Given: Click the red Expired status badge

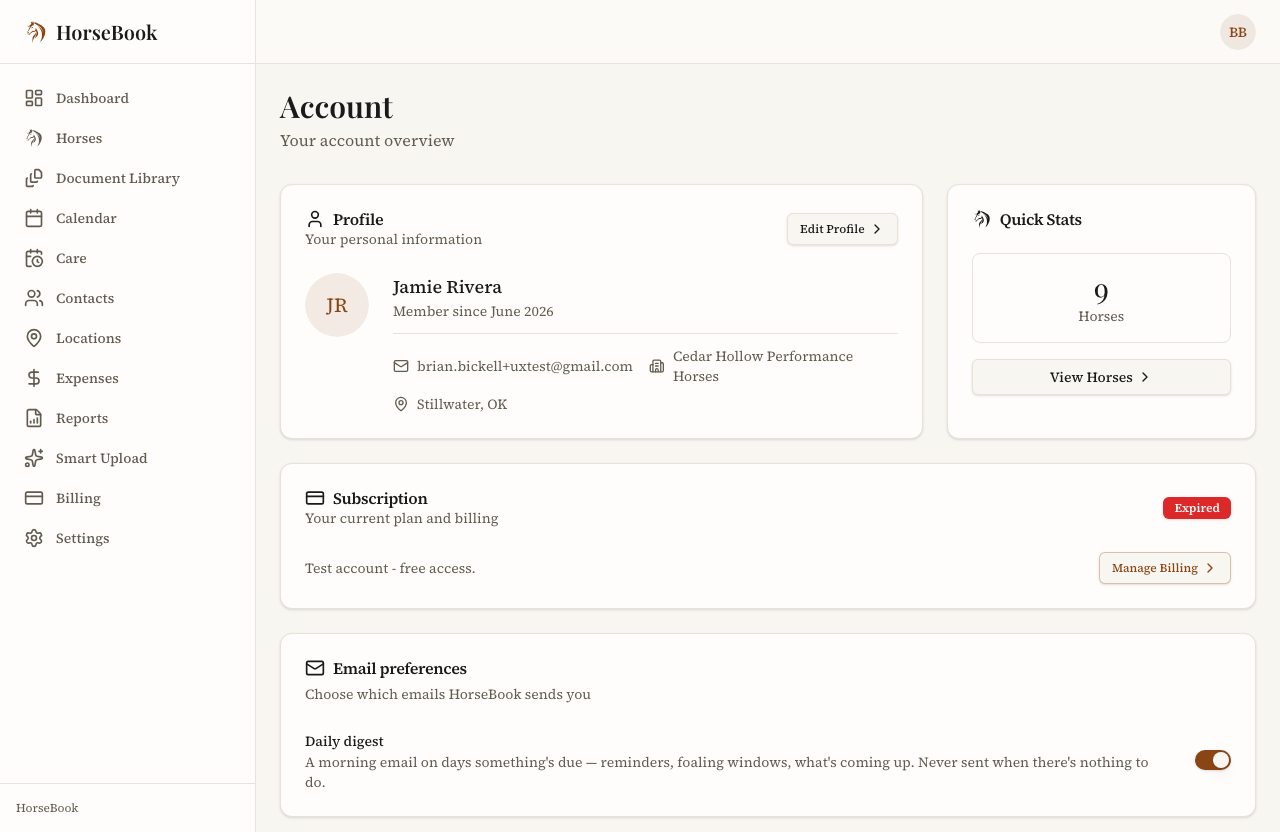Looking at the screenshot, I should point(1197,508).
